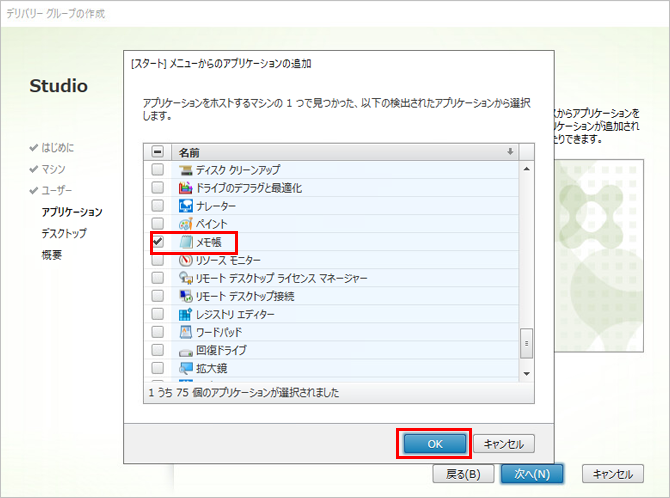Click the ディスク クリーンアップ icon
This screenshot has width=670, height=498.
tap(185, 170)
